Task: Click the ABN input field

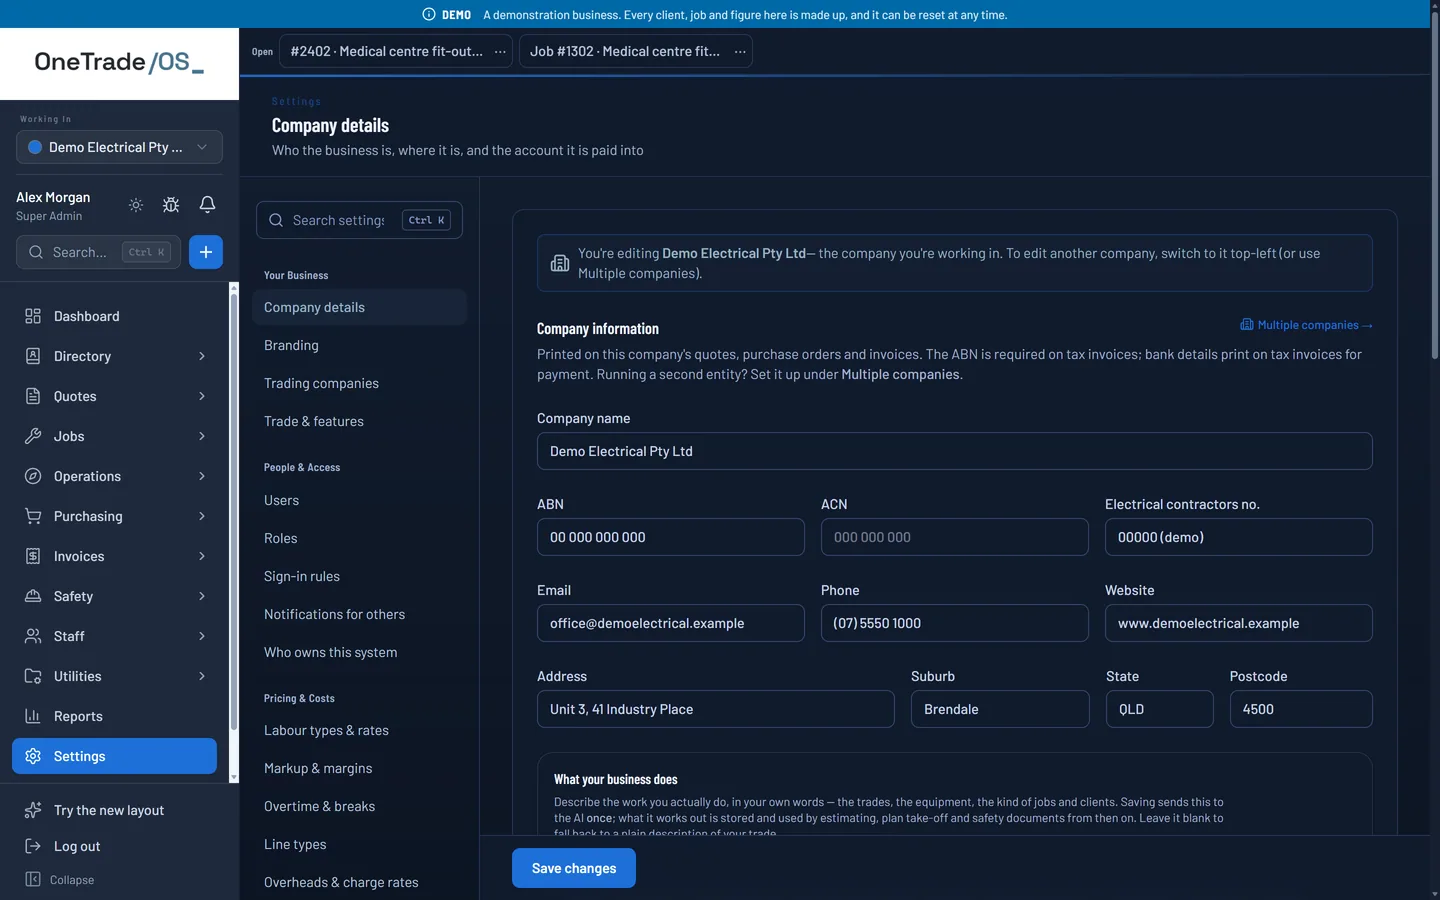Action: click(x=671, y=537)
